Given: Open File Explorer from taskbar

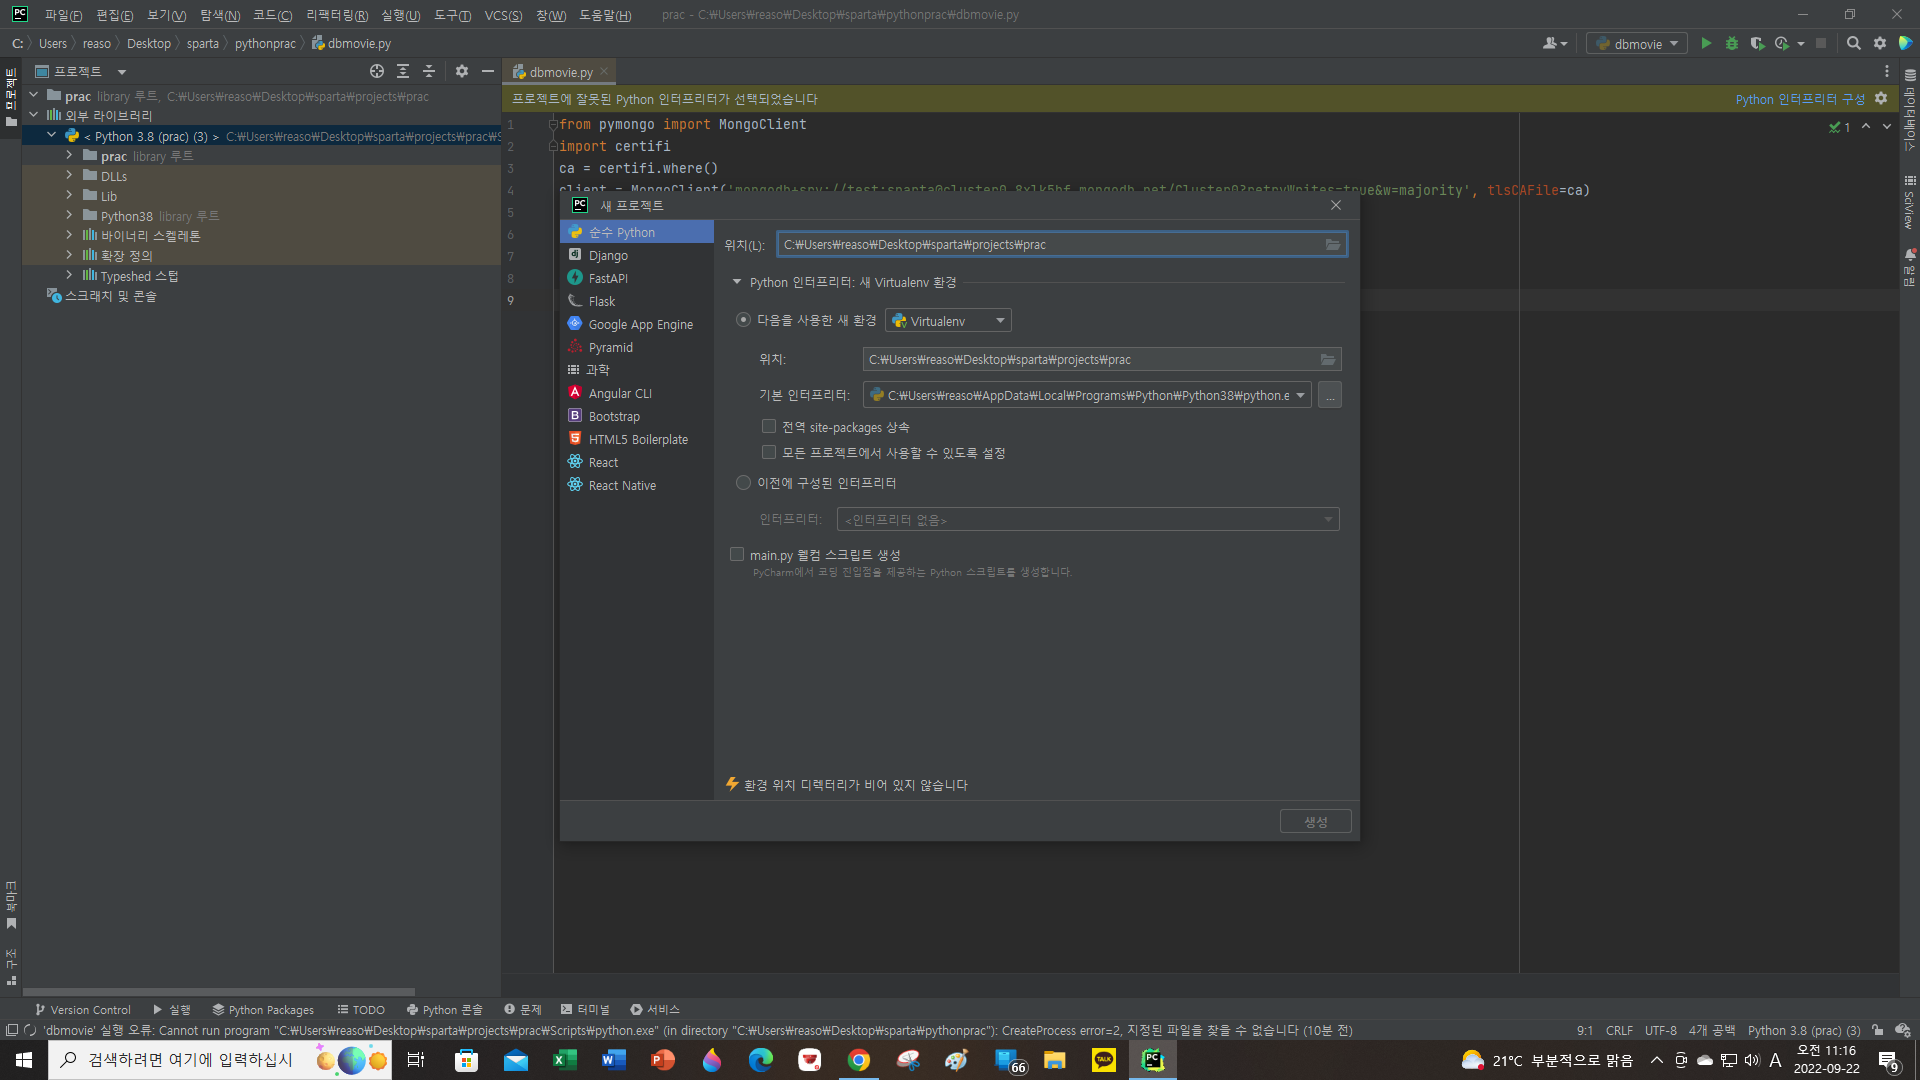Looking at the screenshot, I should [1055, 1060].
